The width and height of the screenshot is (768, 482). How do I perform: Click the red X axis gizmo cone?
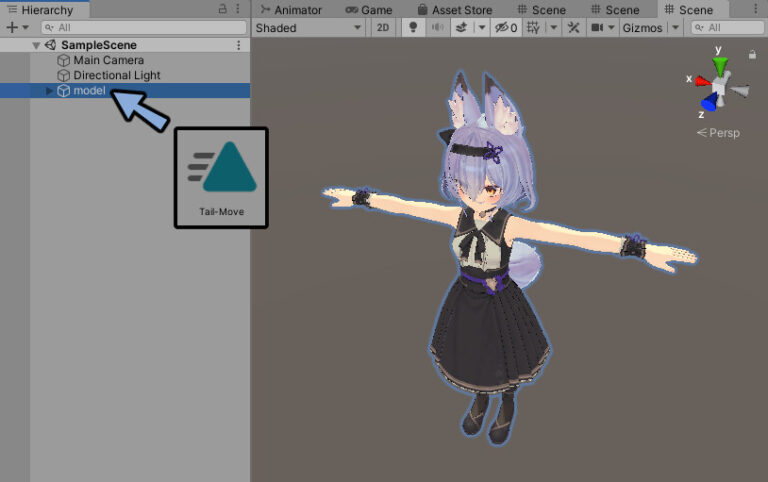pyautogui.click(x=702, y=81)
